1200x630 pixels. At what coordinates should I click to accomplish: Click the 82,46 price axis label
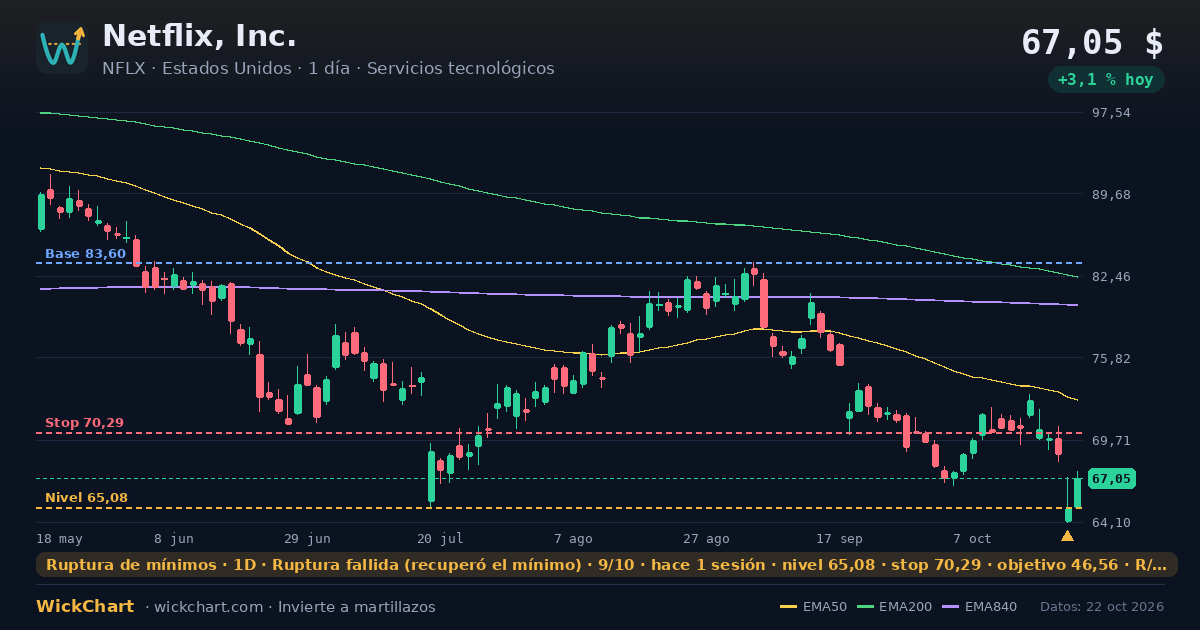(x=1111, y=277)
